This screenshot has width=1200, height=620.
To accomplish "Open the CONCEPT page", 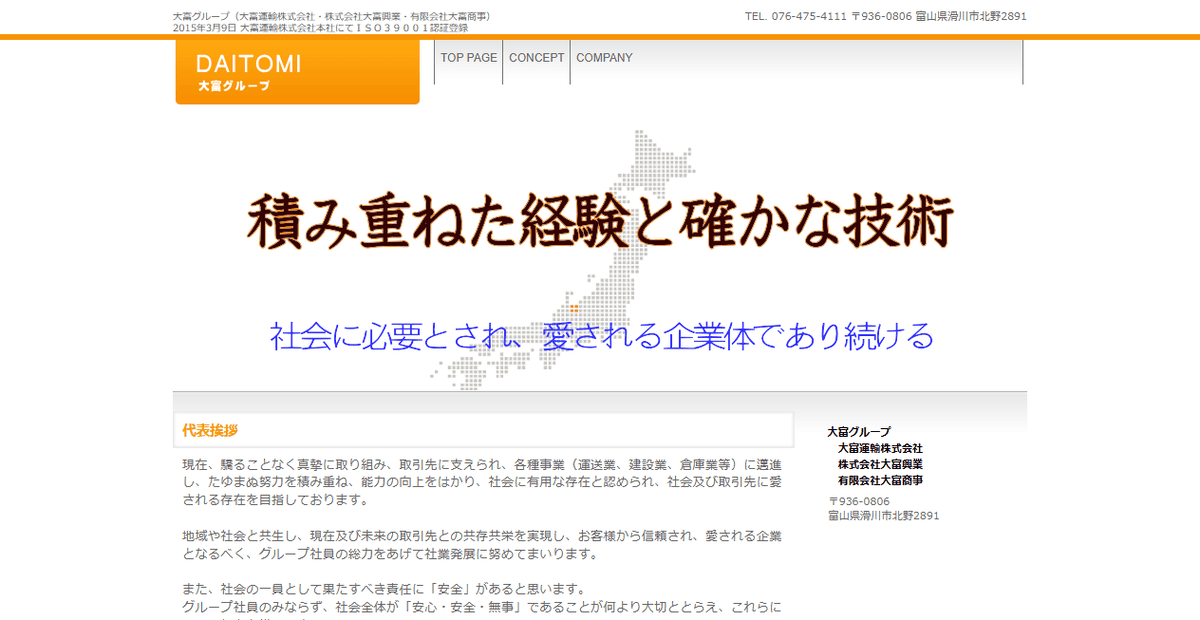I will pyautogui.click(x=536, y=58).
